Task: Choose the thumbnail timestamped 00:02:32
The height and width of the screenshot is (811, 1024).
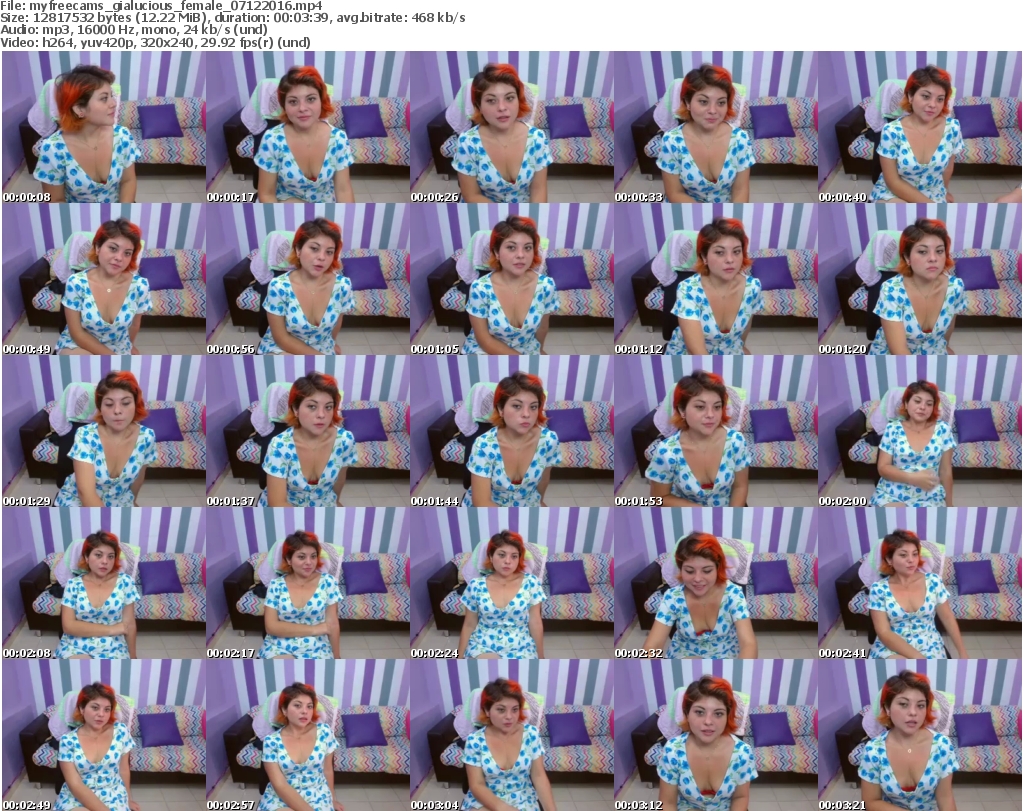Action: 716,584
